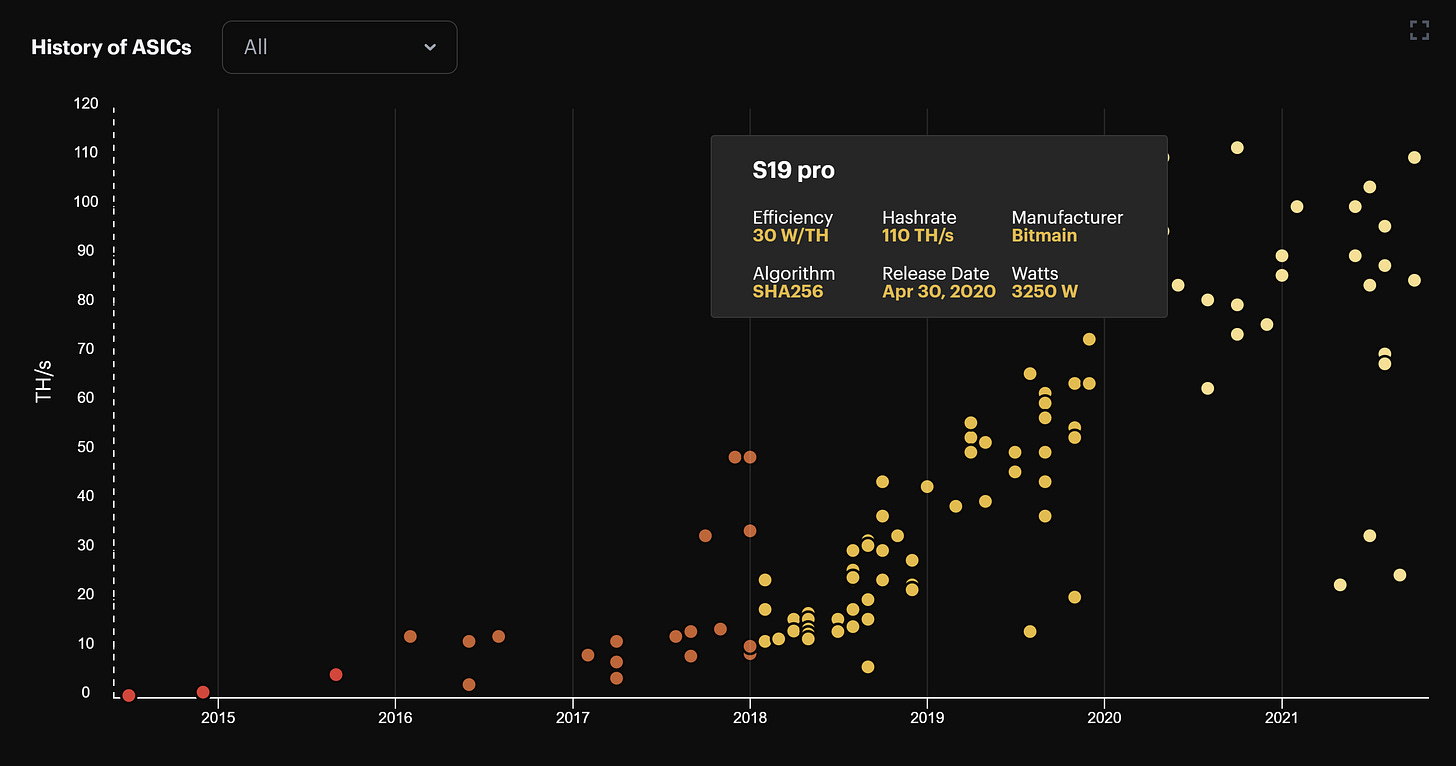The image size is (1456, 766).
Task: Click the "120" y-axis tick label
Action: 85,103
